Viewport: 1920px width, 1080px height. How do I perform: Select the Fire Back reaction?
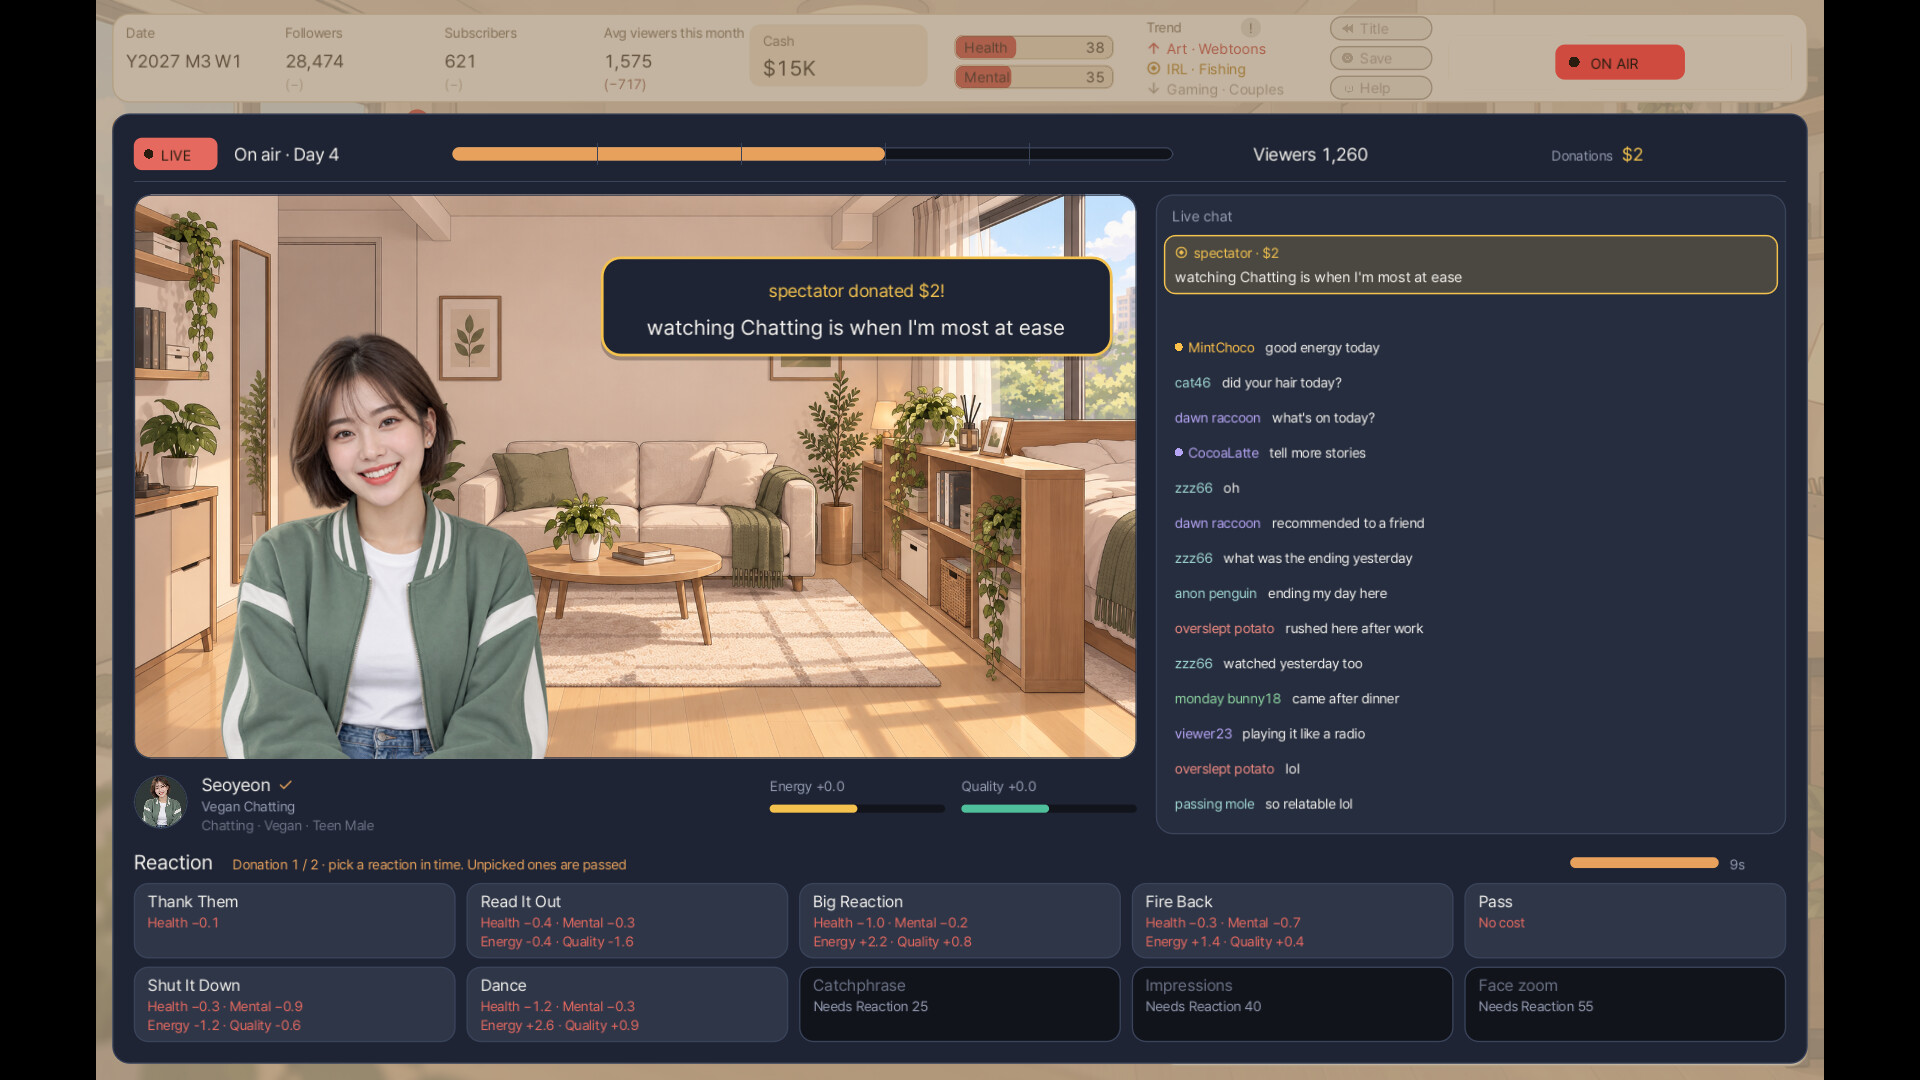click(x=1292, y=920)
